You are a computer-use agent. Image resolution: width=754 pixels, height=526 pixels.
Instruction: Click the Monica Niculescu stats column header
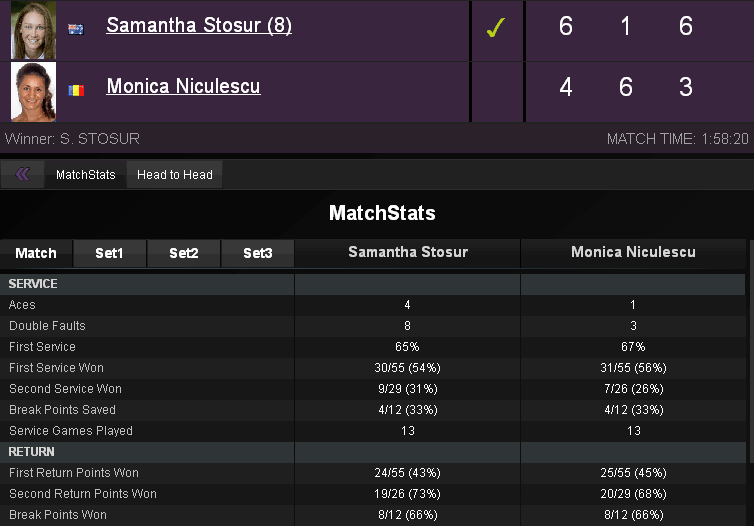point(633,253)
